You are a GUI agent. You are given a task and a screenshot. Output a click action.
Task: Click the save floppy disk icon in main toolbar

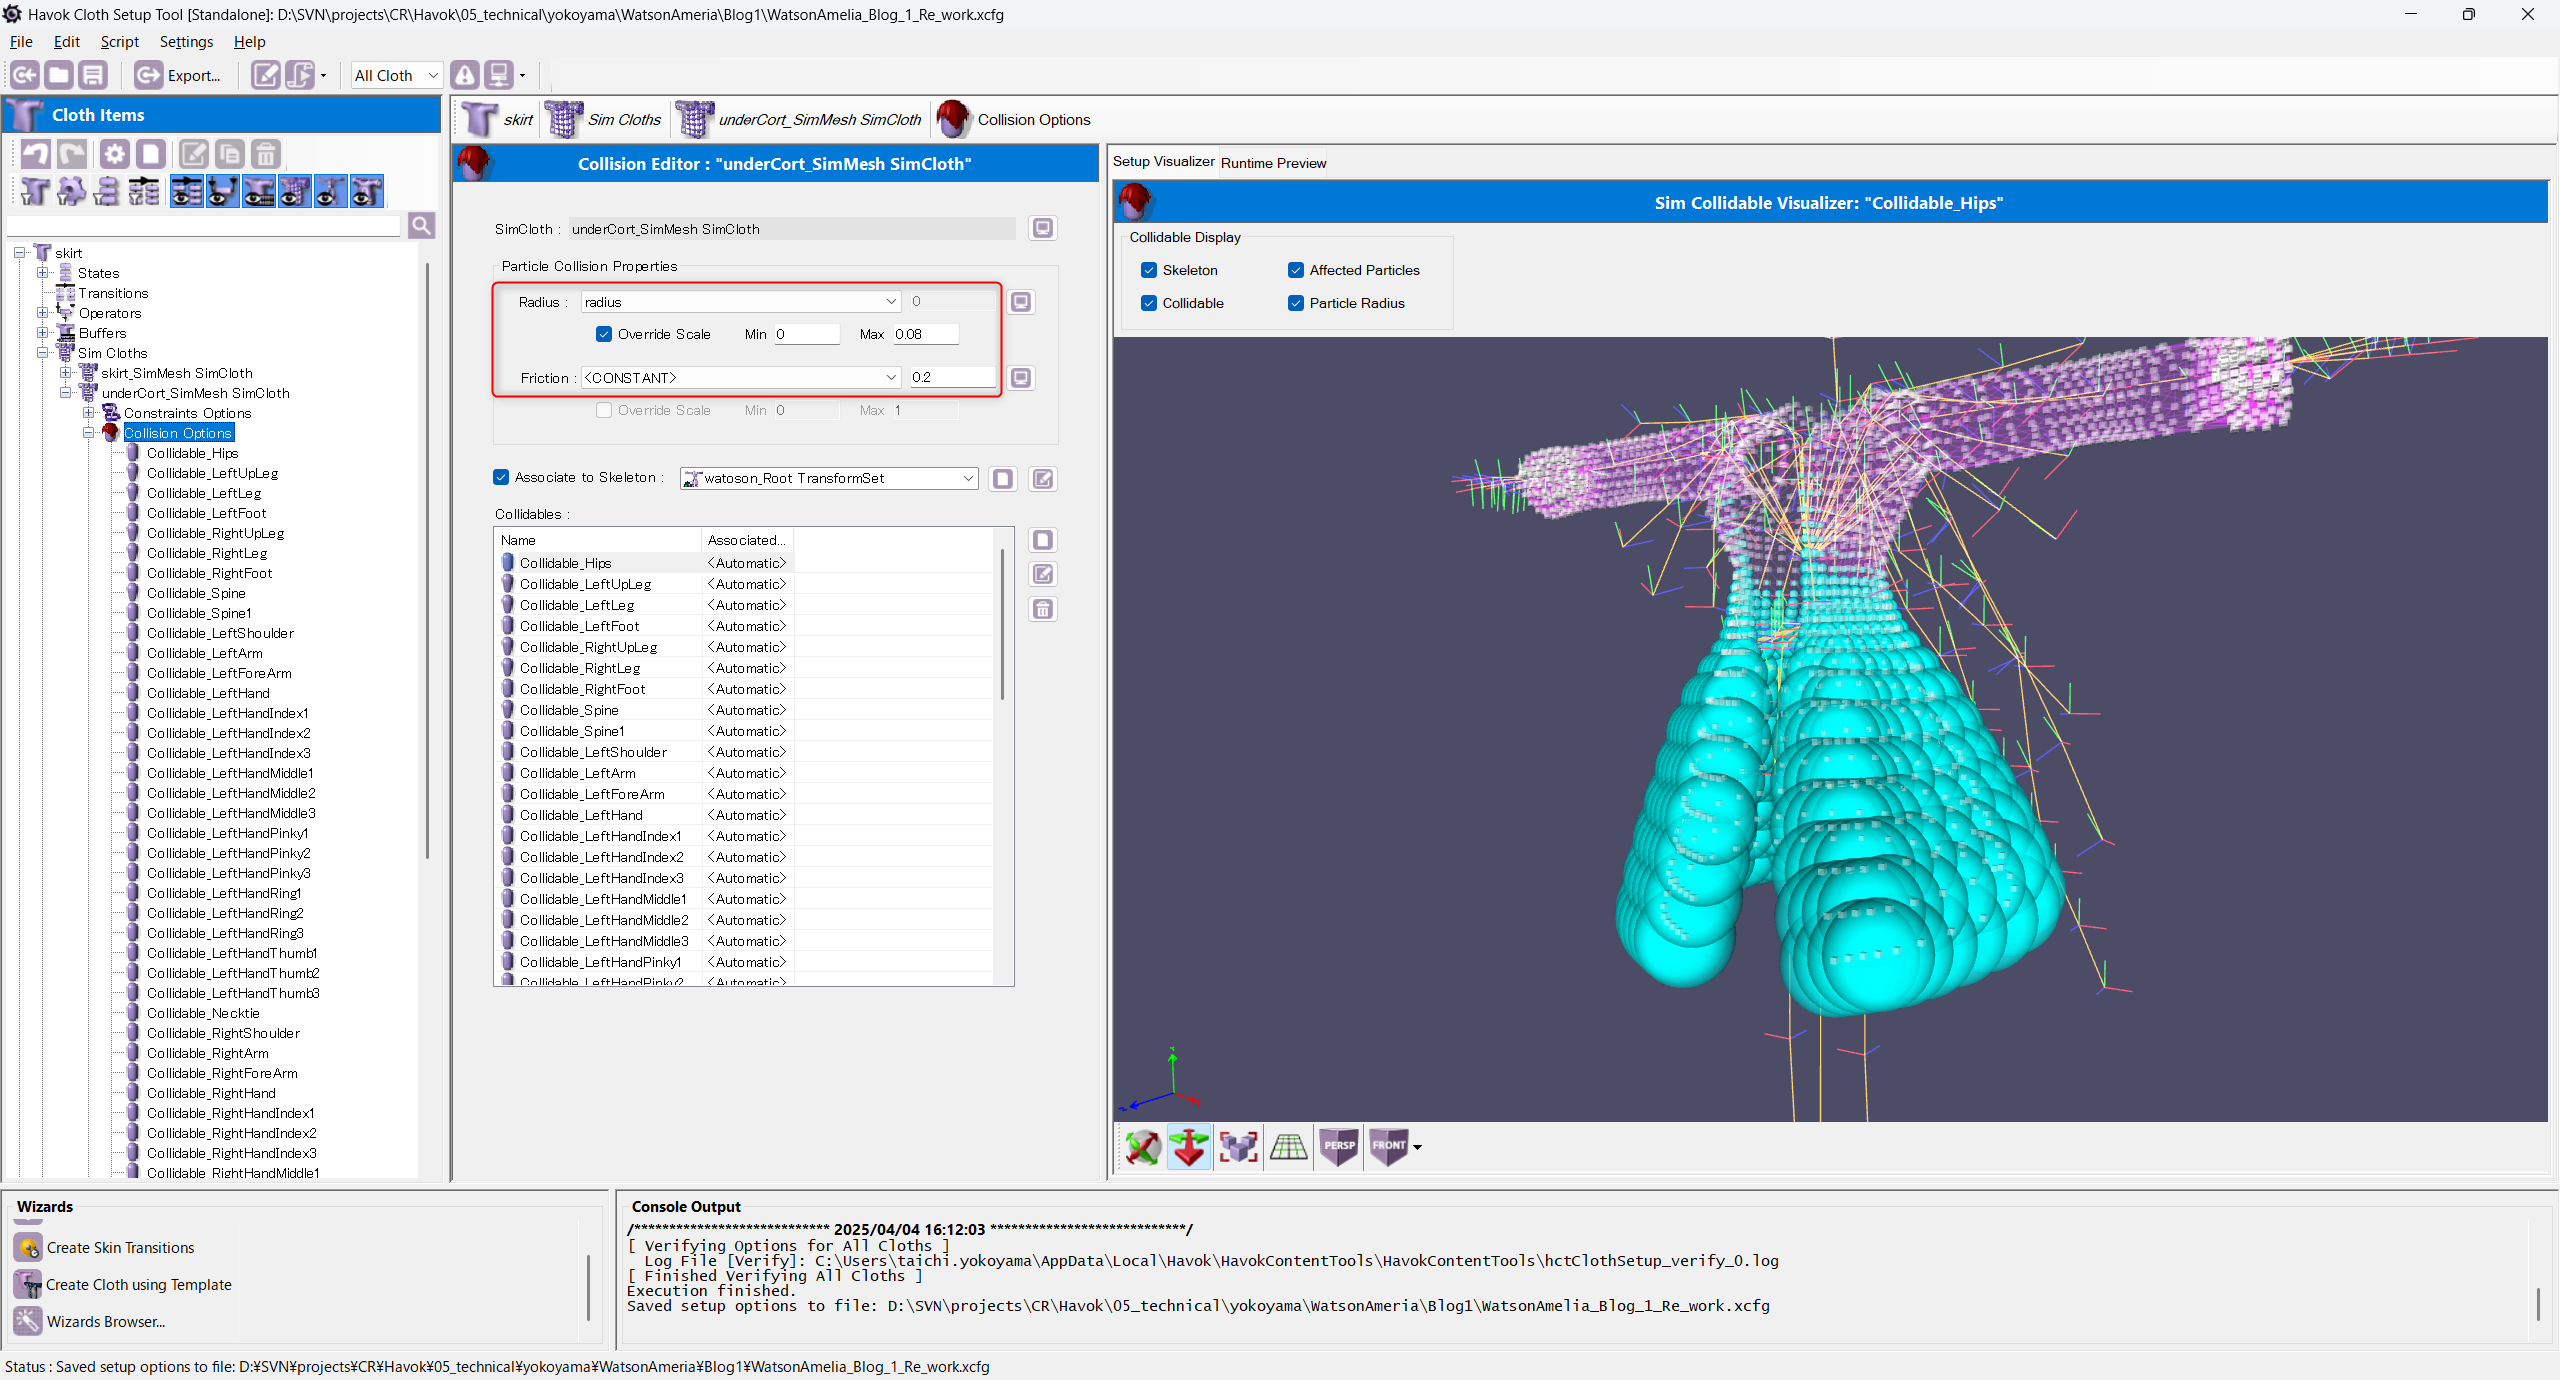[93, 75]
